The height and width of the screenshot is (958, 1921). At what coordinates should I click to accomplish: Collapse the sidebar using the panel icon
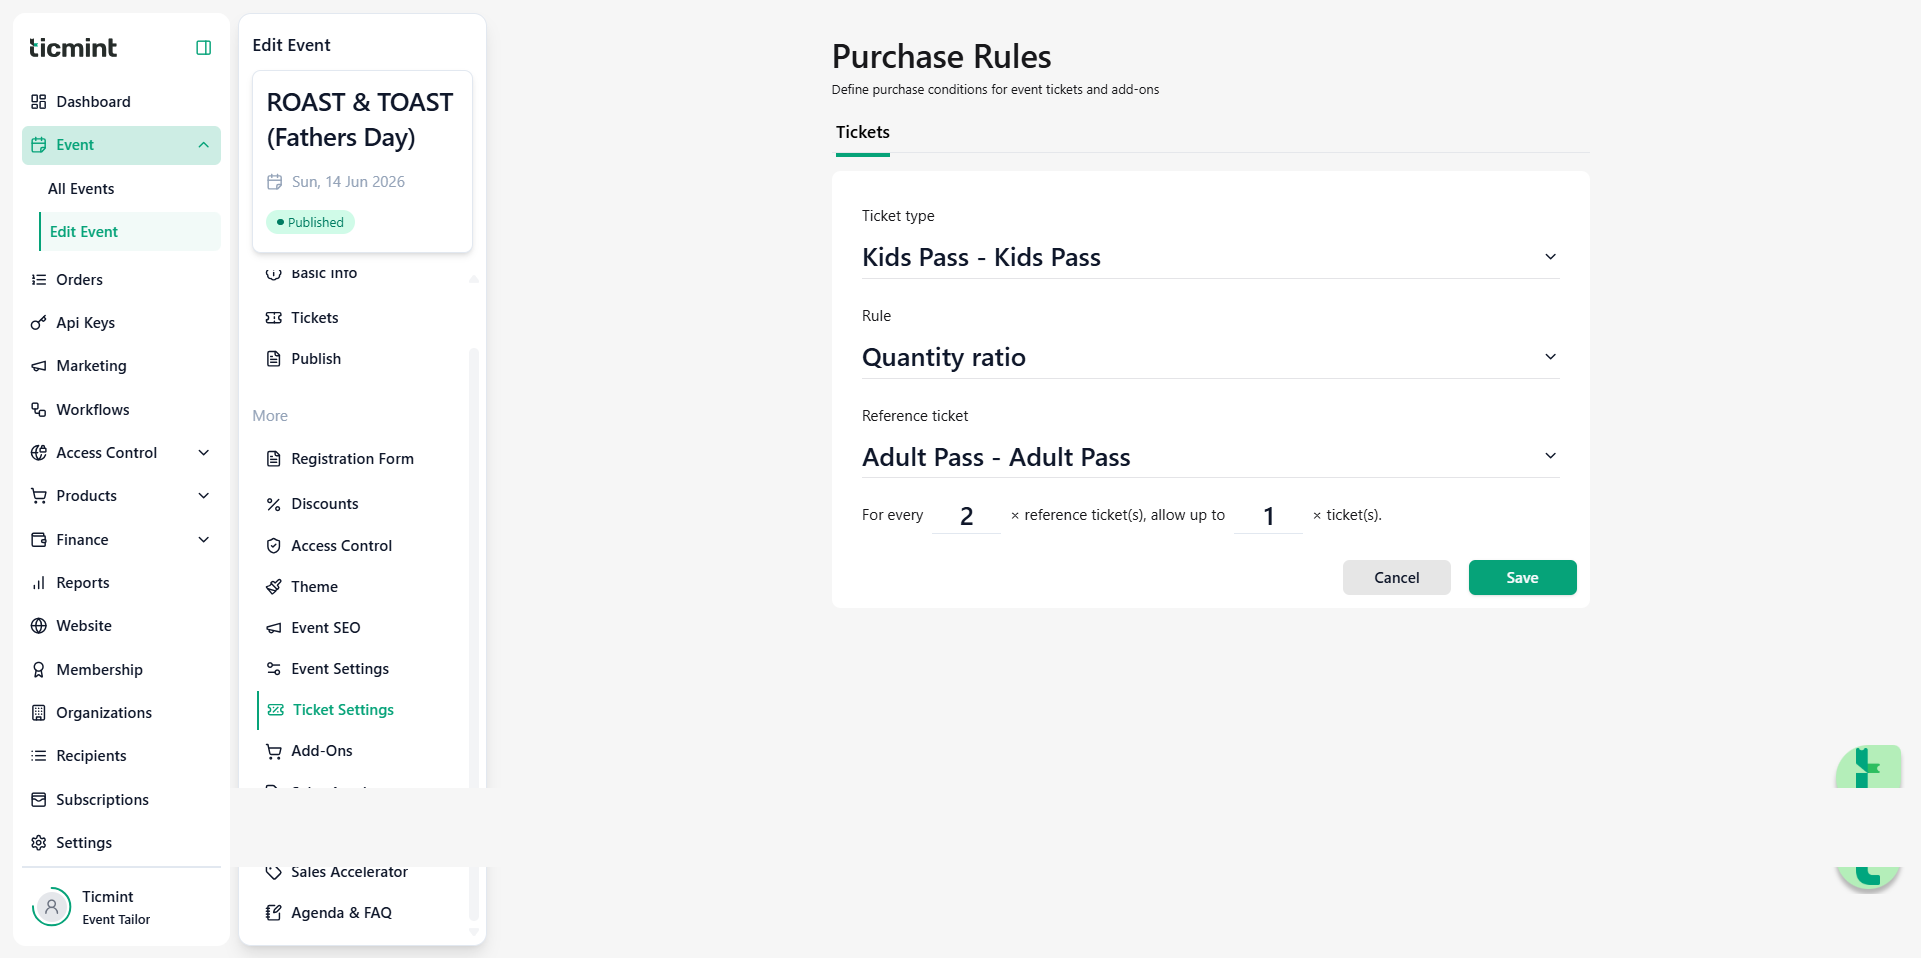(204, 48)
